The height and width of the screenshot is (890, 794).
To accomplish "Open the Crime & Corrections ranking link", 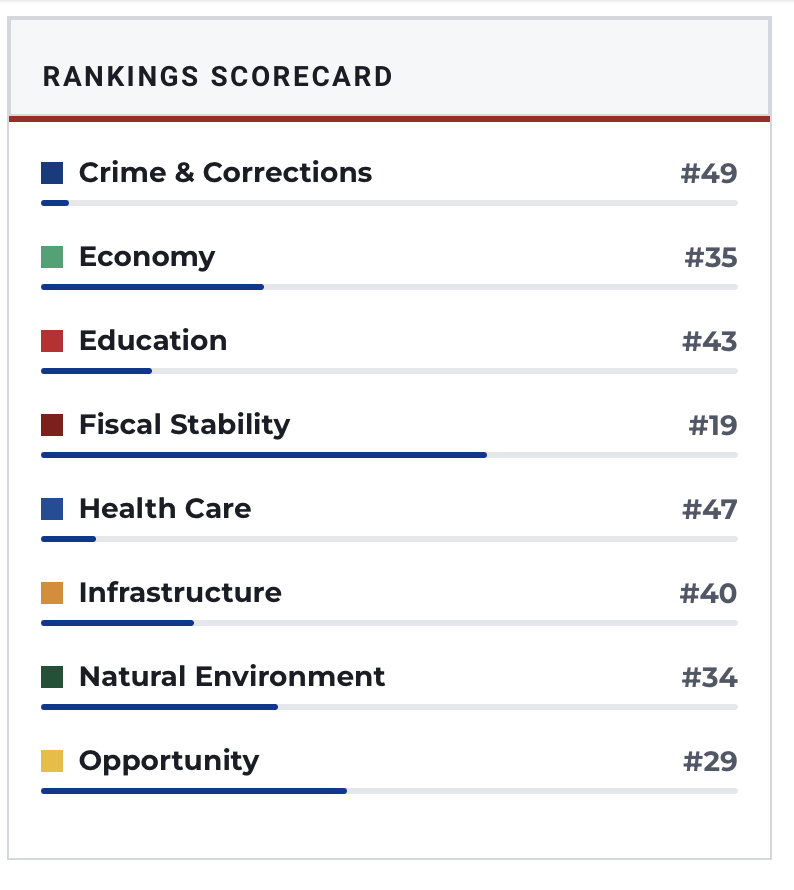I will click(x=225, y=173).
